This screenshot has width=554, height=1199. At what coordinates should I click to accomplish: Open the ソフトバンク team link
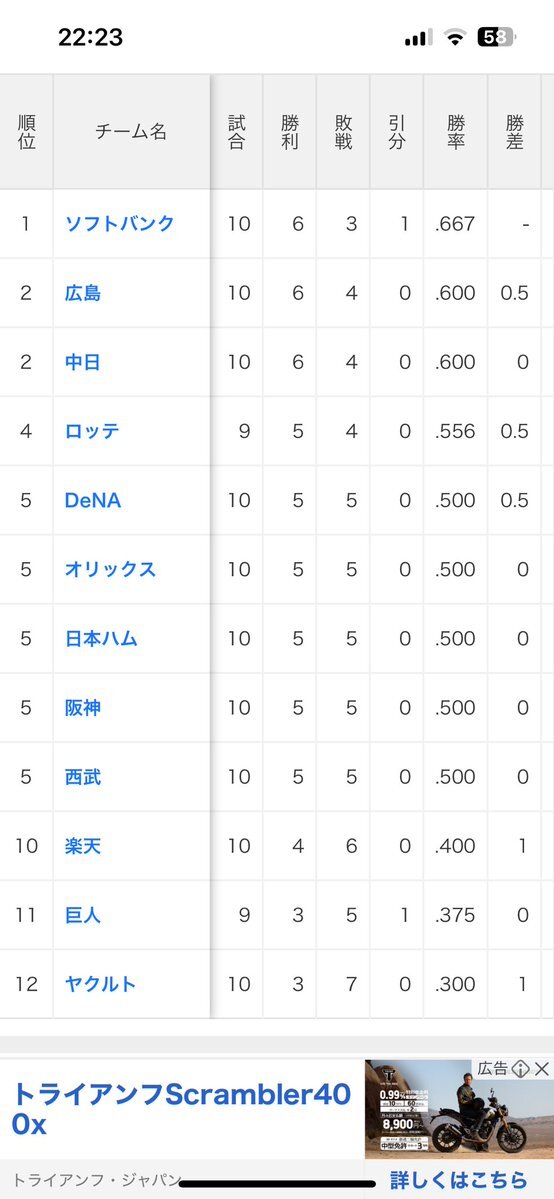tap(119, 223)
